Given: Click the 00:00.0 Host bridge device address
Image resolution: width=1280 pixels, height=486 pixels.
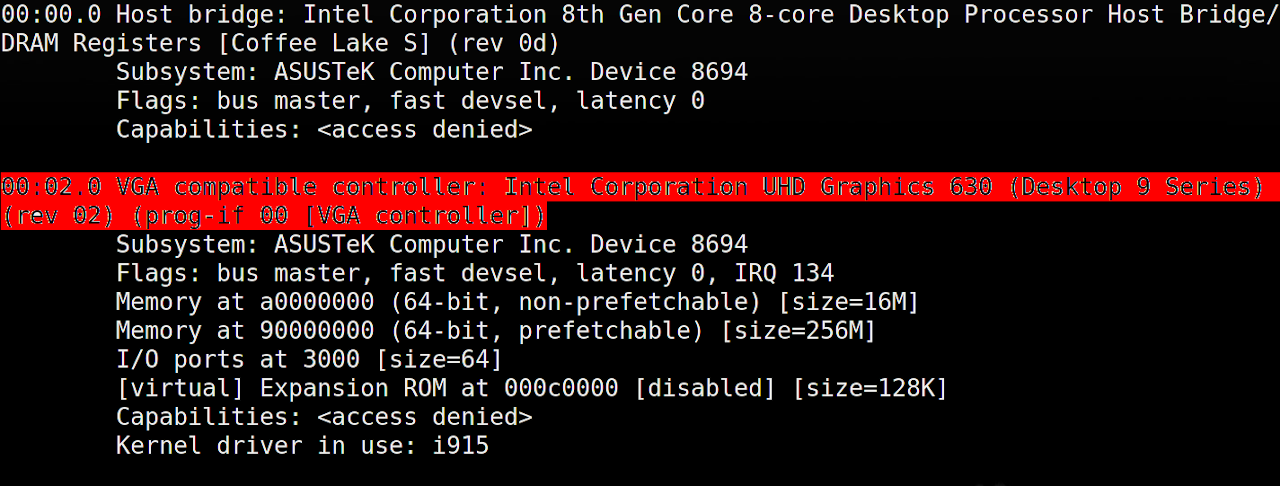Looking at the screenshot, I should [x=50, y=15].
